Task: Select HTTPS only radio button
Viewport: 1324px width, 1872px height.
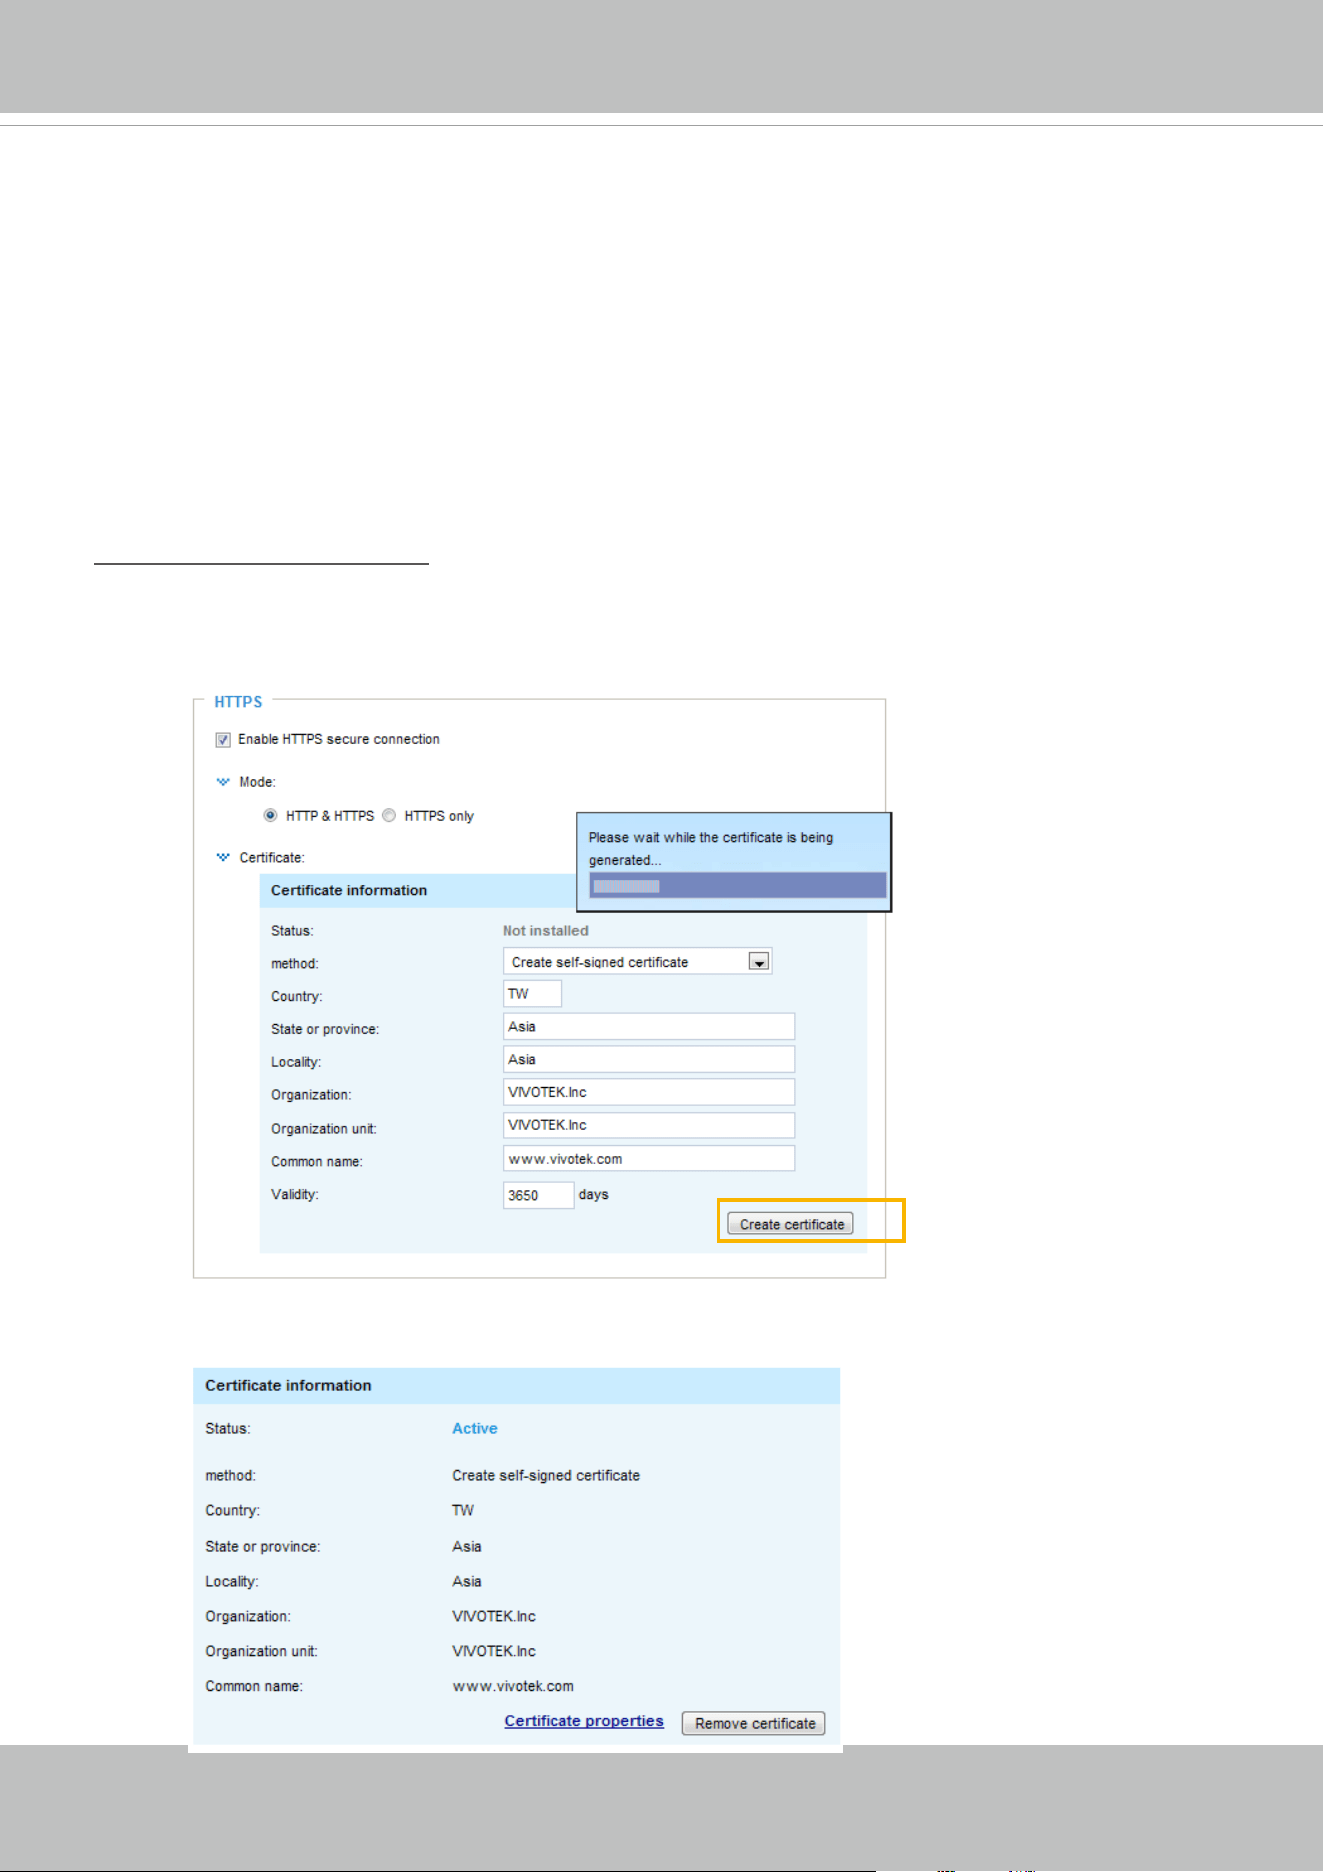Action: click(389, 816)
